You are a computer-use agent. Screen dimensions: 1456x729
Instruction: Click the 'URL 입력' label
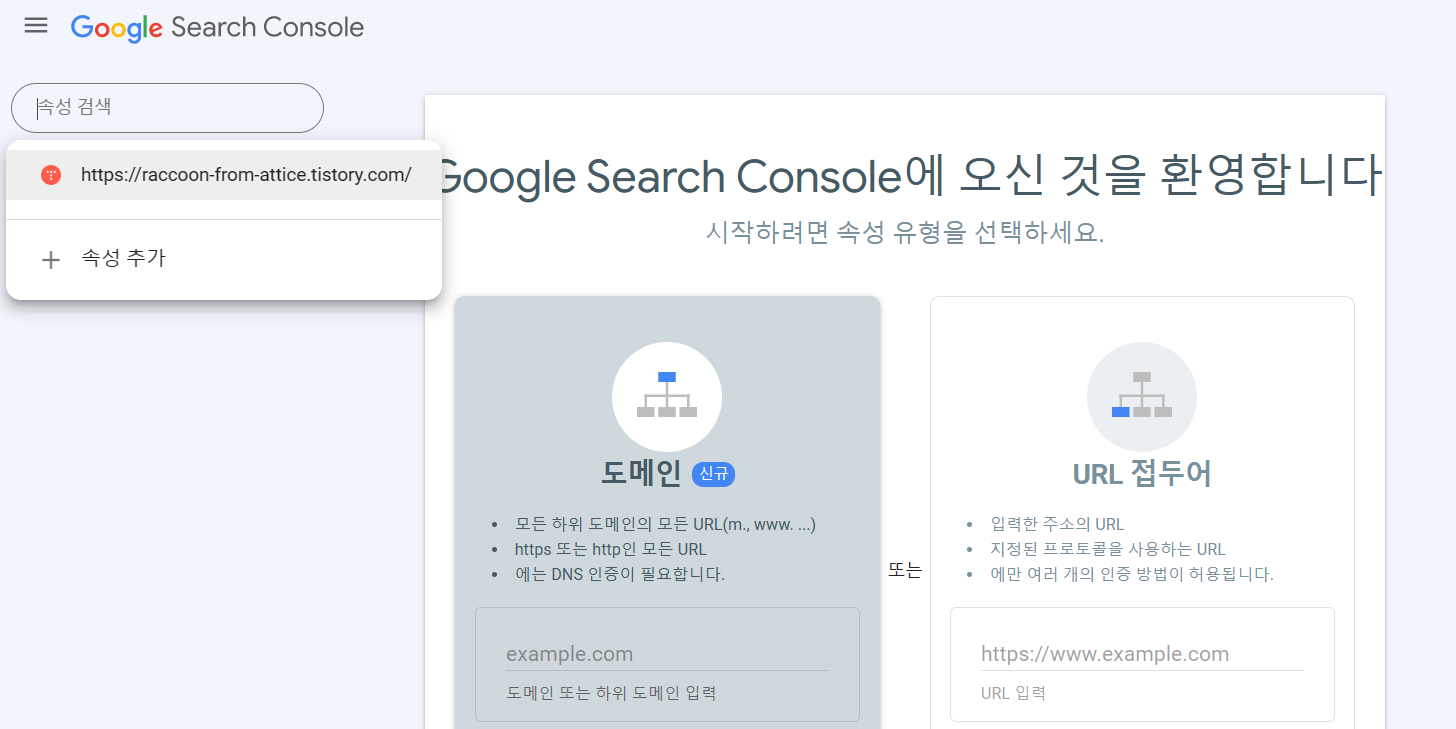point(1013,693)
